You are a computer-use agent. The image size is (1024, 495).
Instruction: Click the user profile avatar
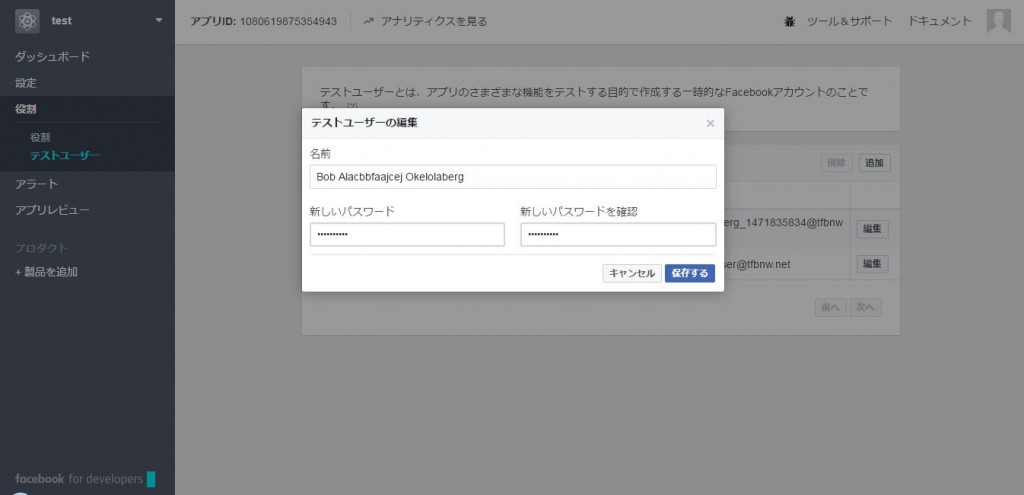tap(999, 21)
